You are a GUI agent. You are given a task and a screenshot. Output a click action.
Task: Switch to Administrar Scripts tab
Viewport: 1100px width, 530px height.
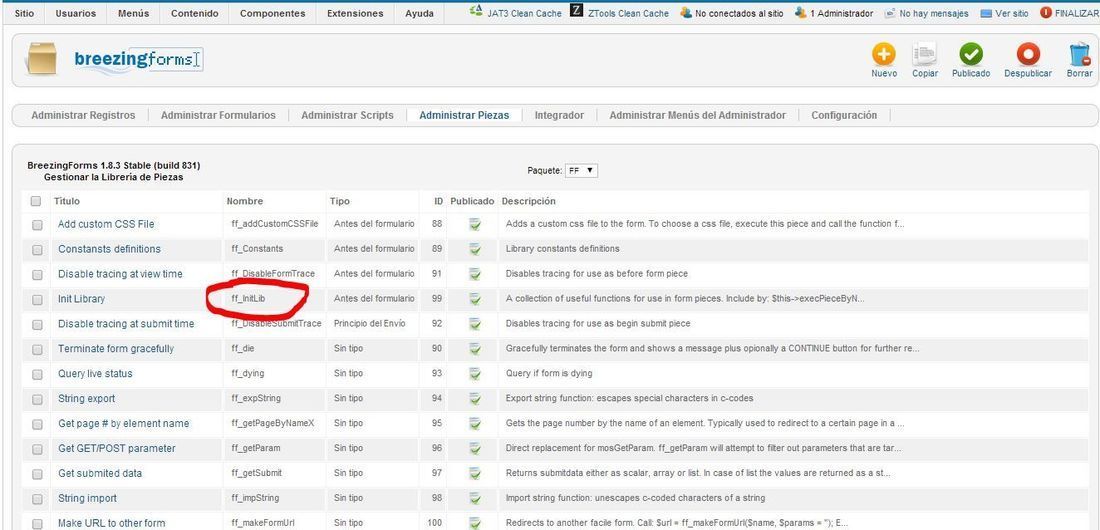point(347,115)
